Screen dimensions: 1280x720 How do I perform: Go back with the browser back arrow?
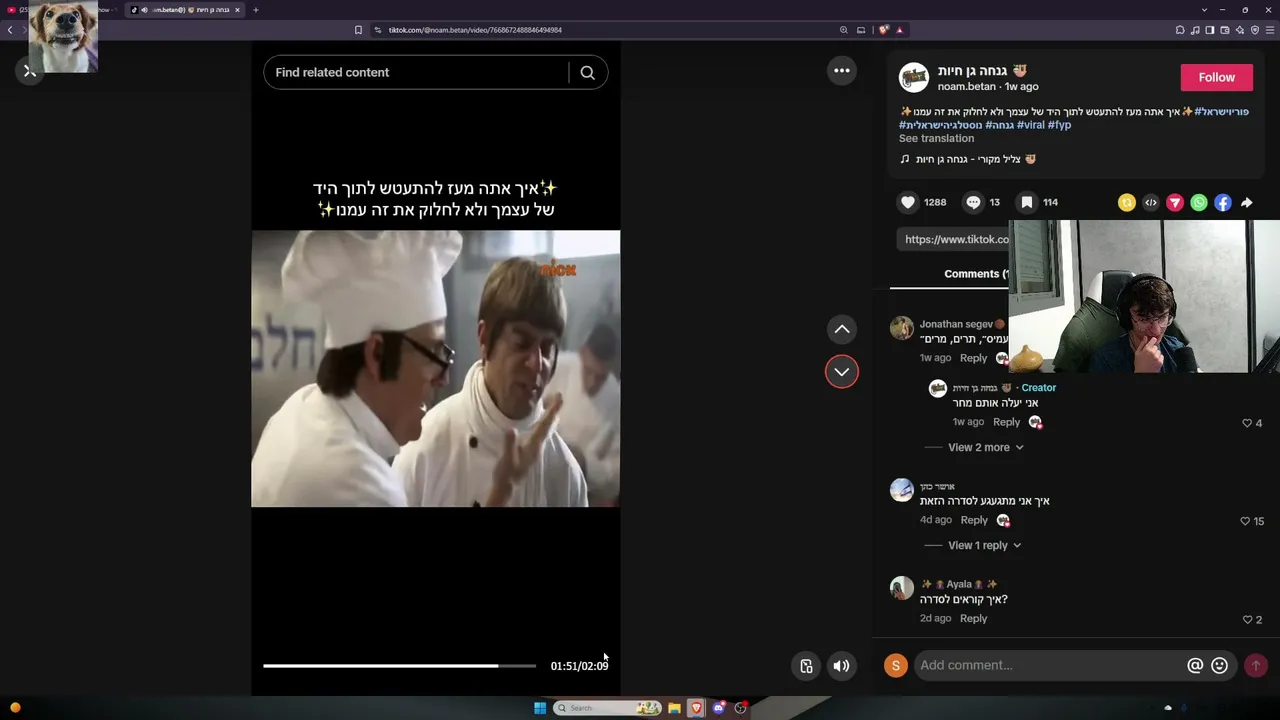[10, 30]
